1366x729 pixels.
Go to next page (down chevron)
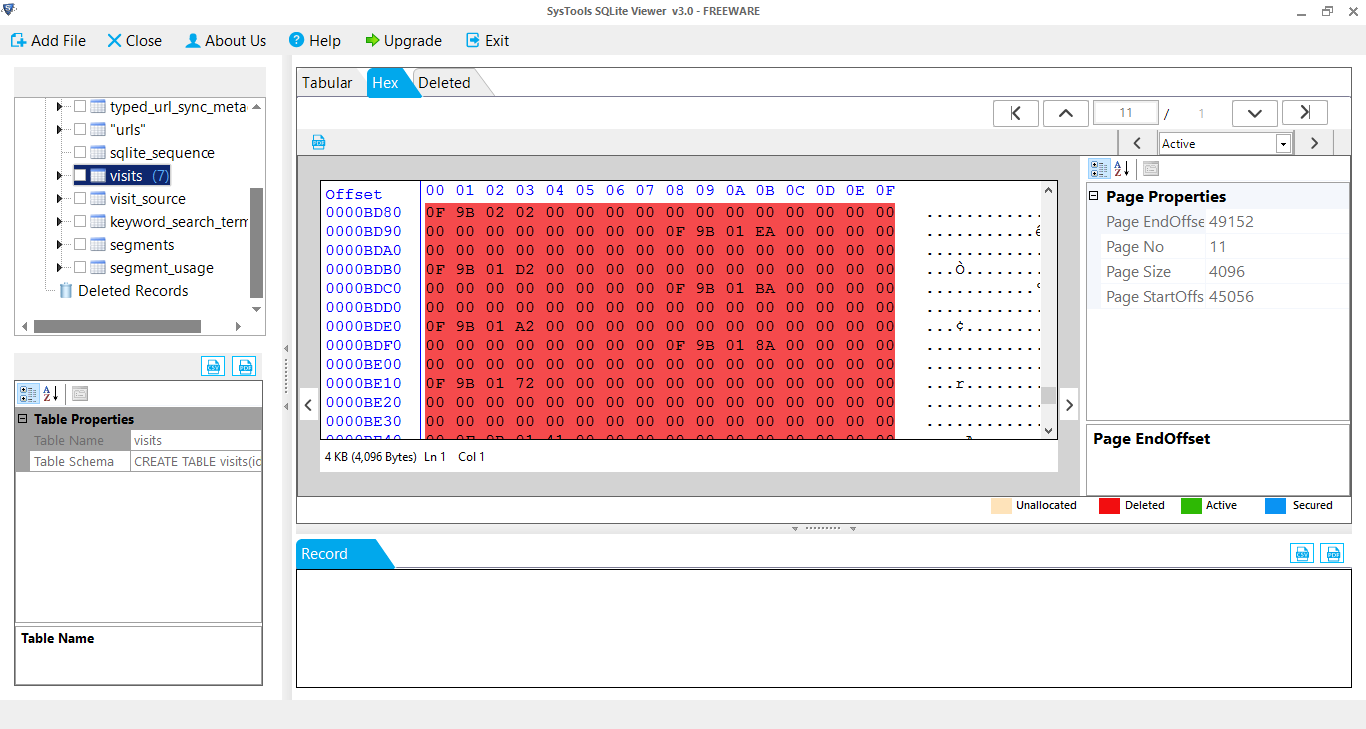tap(1255, 113)
